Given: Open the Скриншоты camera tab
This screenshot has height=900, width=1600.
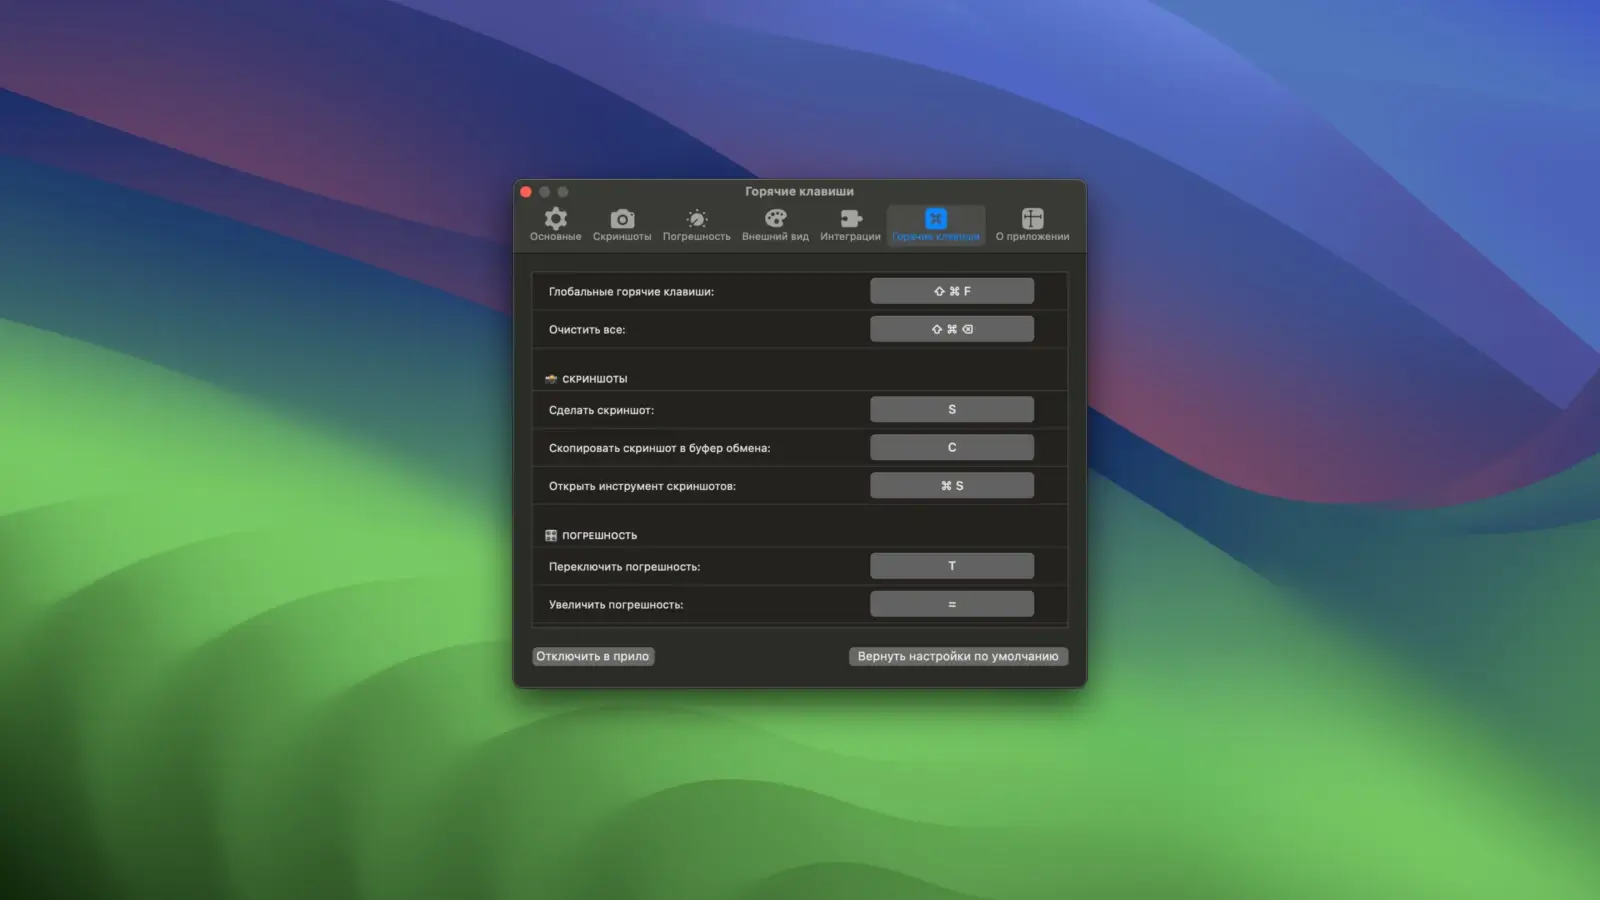Looking at the screenshot, I should click(622, 224).
